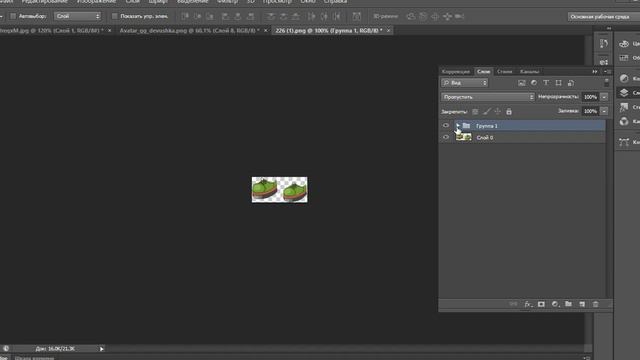The image size is (640, 360).
Task: Select the Слой 0 layer thumbnail
Action: point(463,138)
